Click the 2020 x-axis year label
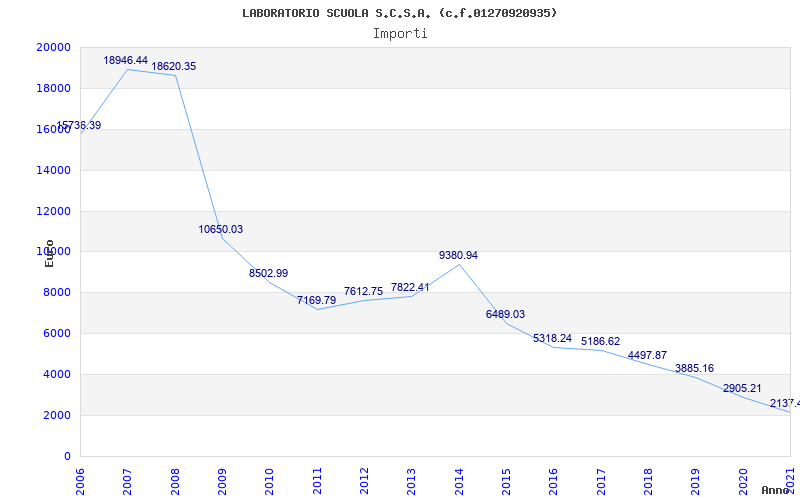 coord(743,481)
